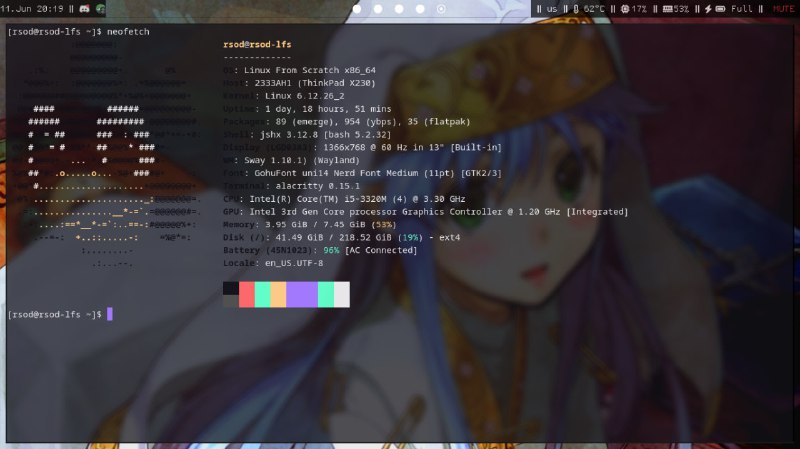800x449 pixels.
Task: Click 'alacritty 0.15.1' terminal line
Action: click(317, 186)
